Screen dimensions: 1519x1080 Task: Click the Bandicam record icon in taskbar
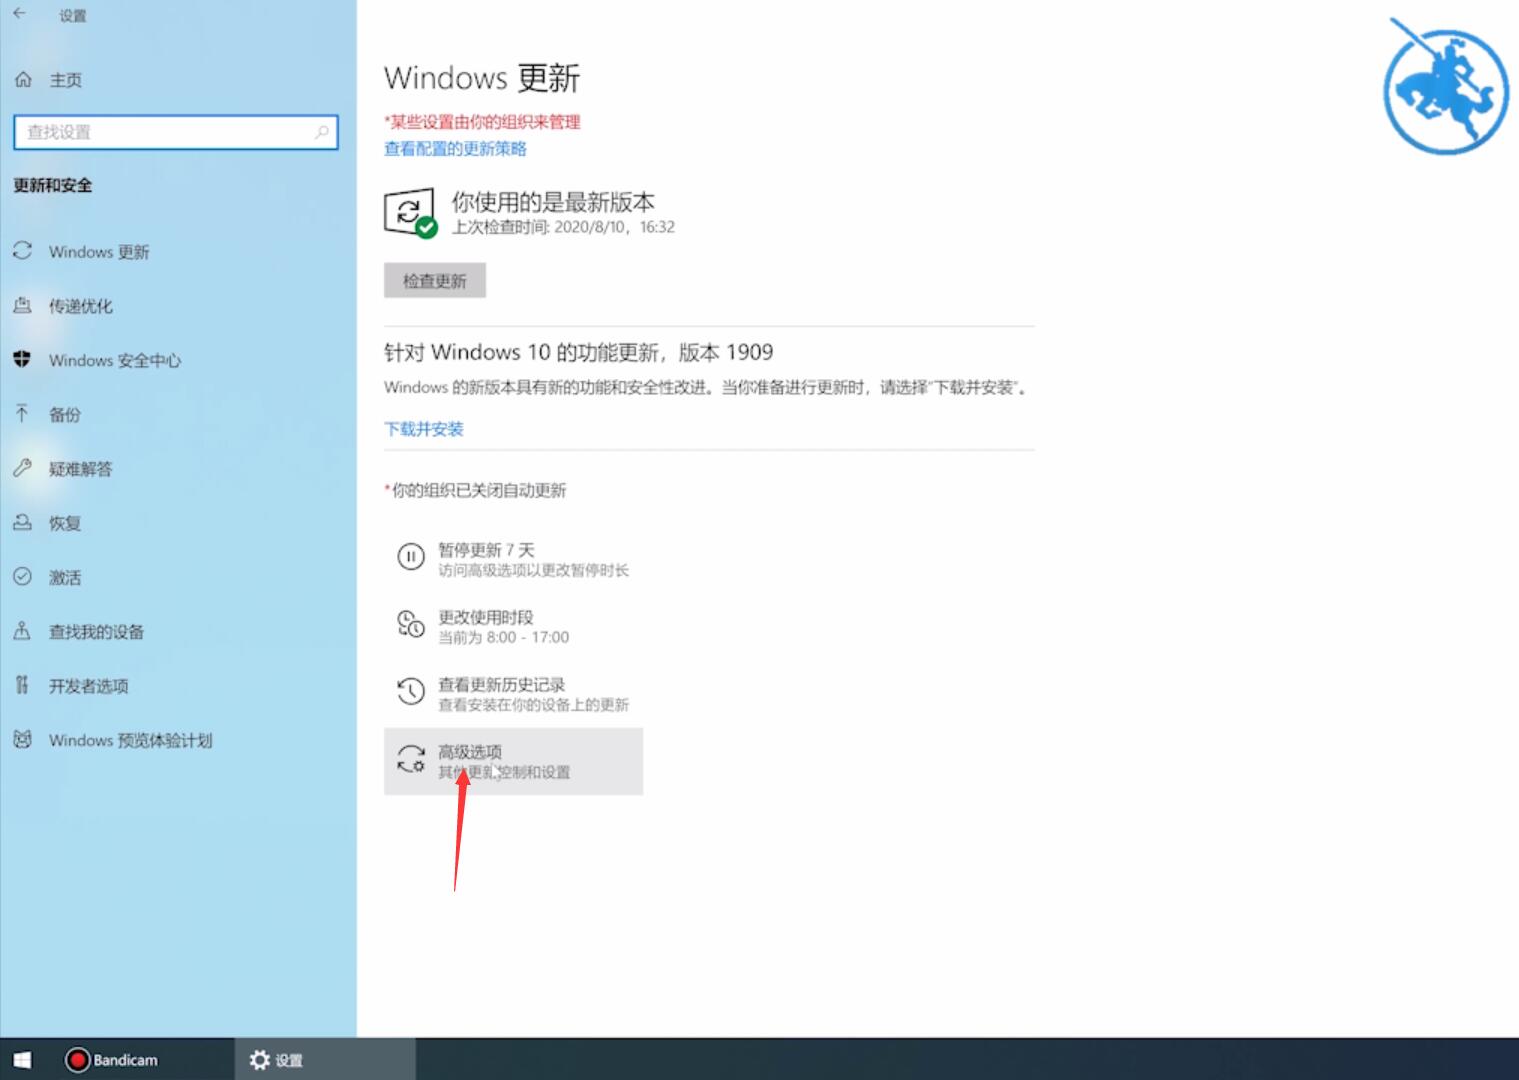pos(77,1059)
